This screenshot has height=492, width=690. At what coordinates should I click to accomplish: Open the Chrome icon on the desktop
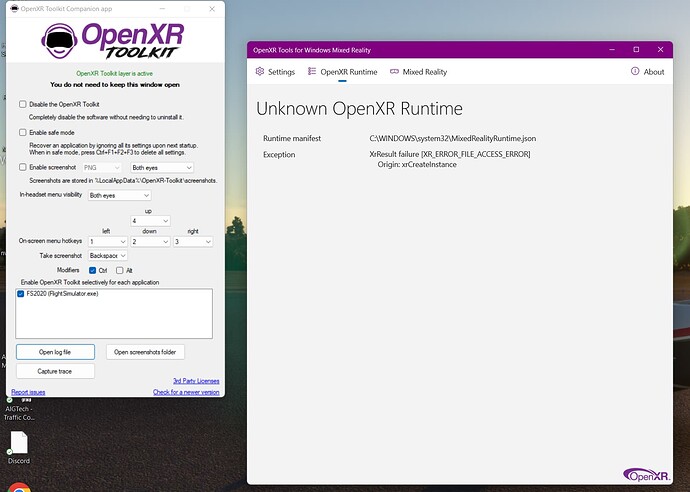coord(19,488)
